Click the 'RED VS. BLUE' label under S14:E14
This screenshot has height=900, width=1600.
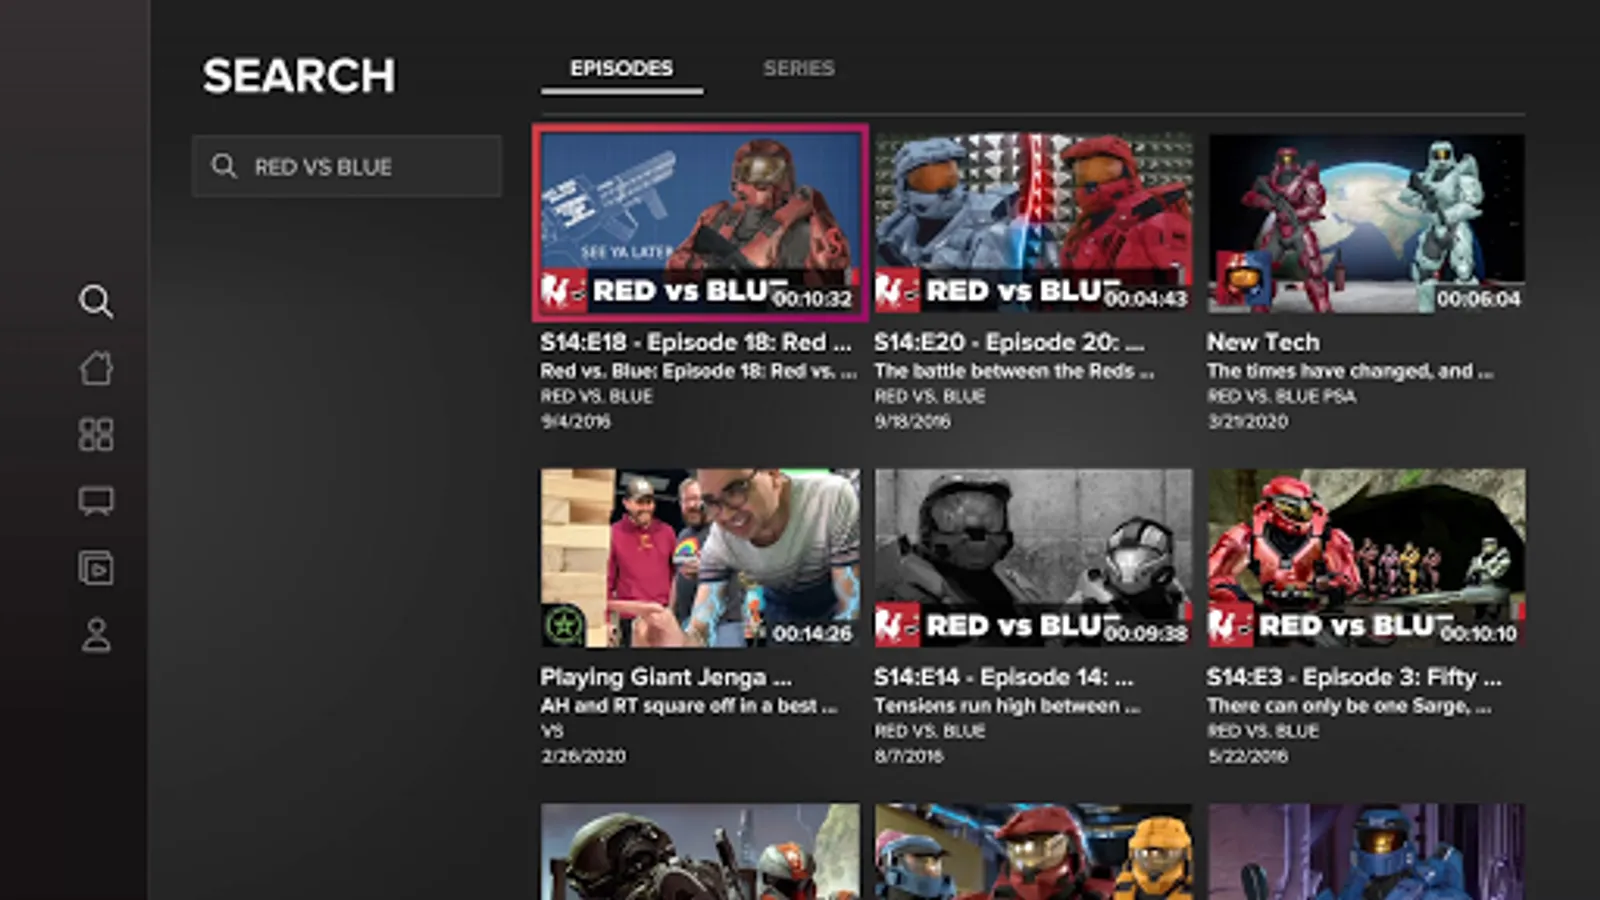point(930,731)
